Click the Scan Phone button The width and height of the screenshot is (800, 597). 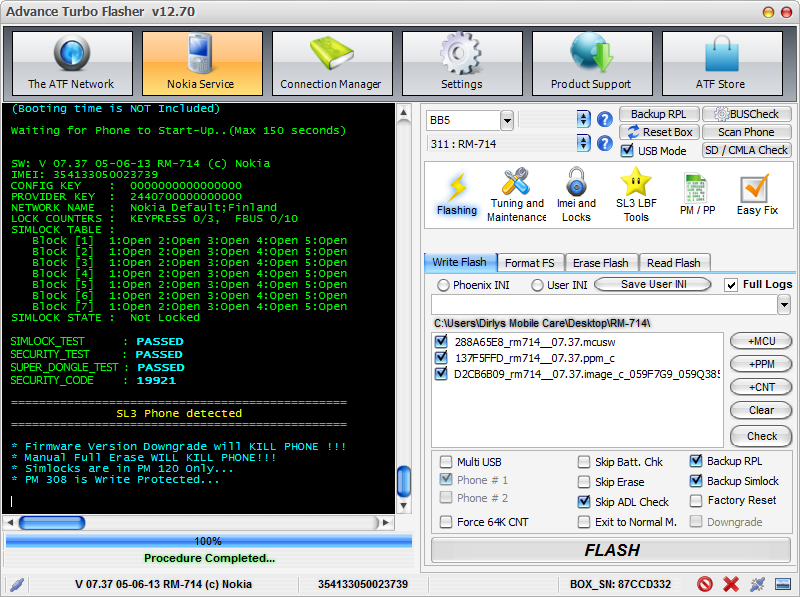[746, 132]
